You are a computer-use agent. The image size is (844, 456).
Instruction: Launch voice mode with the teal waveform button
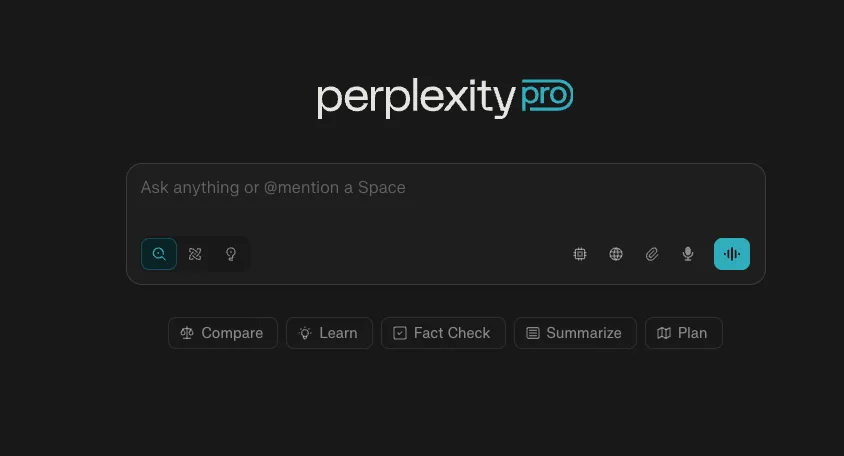732,254
